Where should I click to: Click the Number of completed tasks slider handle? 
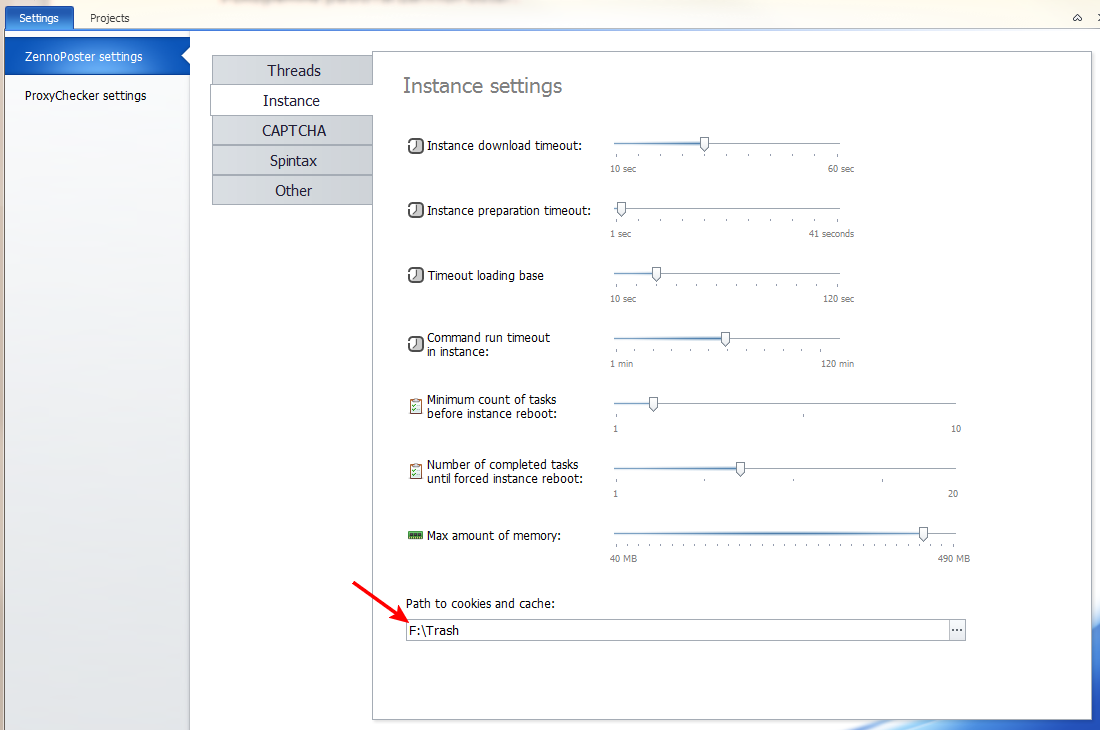click(740, 469)
